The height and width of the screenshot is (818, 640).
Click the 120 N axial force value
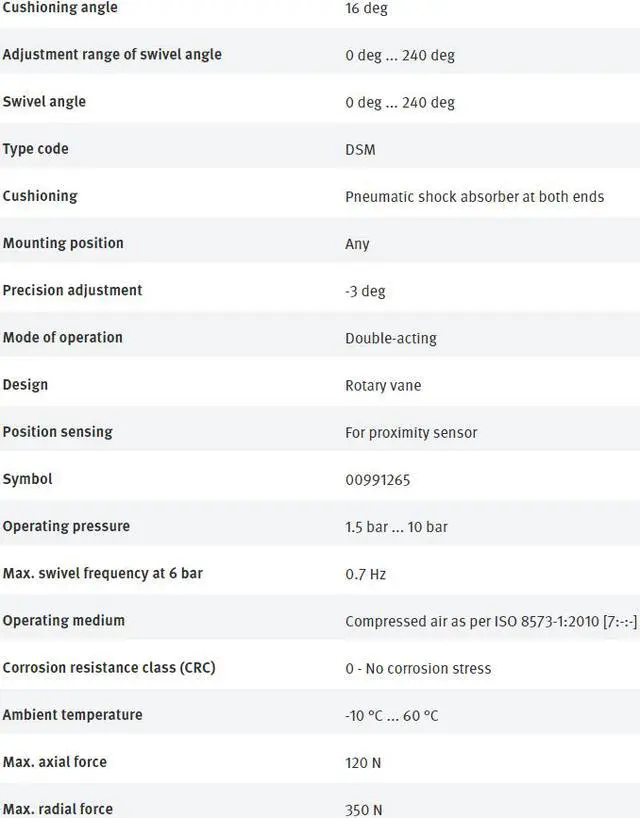point(363,763)
